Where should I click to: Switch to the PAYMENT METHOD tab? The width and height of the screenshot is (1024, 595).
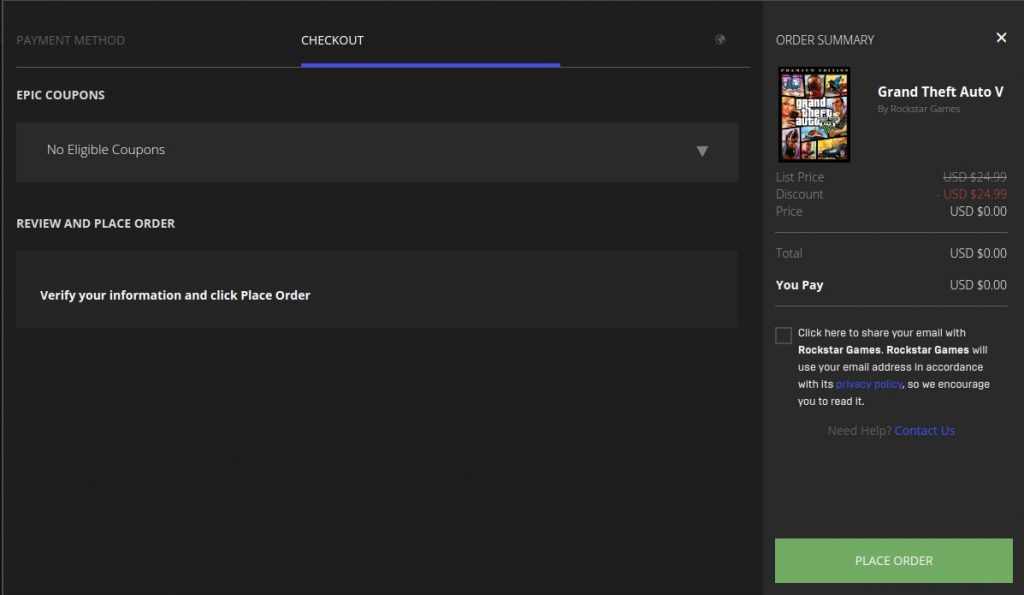(x=69, y=40)
